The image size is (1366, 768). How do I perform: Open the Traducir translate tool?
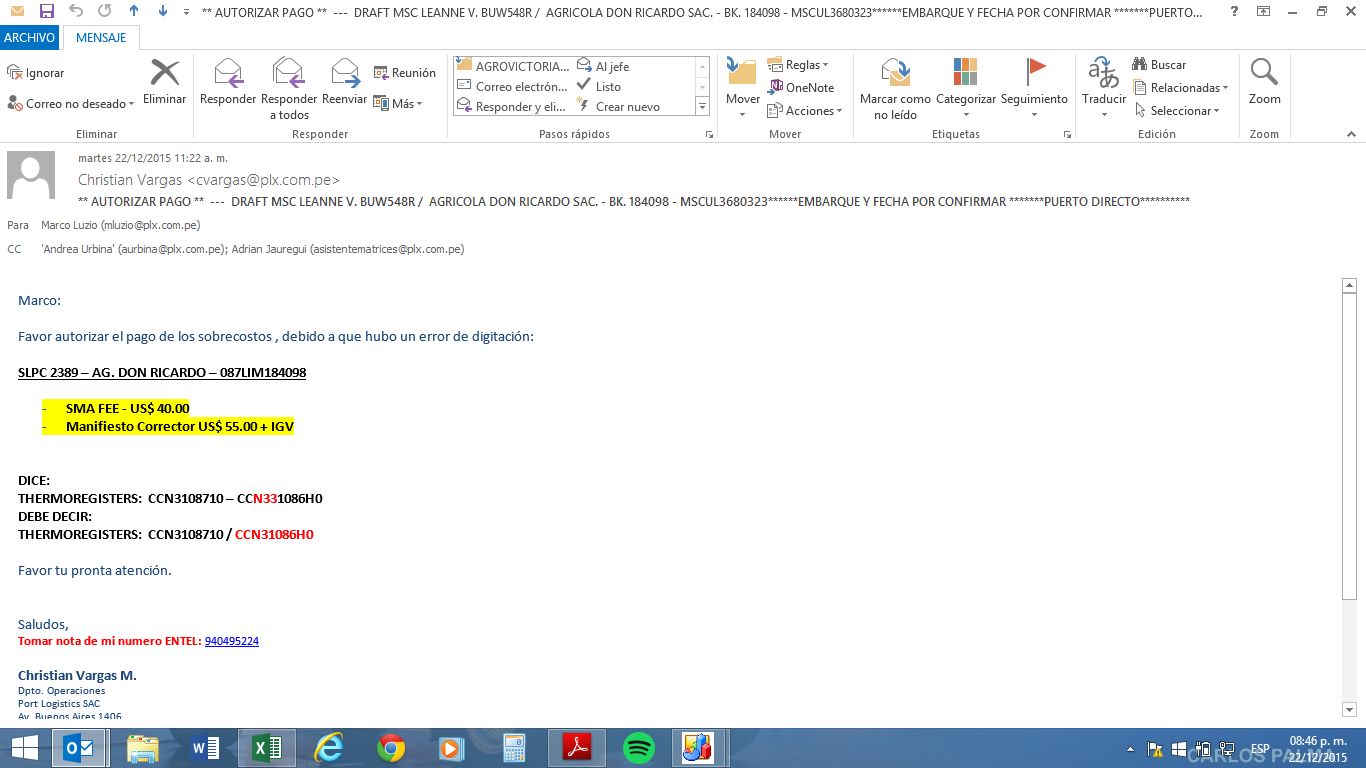[x=1104, y=74]
